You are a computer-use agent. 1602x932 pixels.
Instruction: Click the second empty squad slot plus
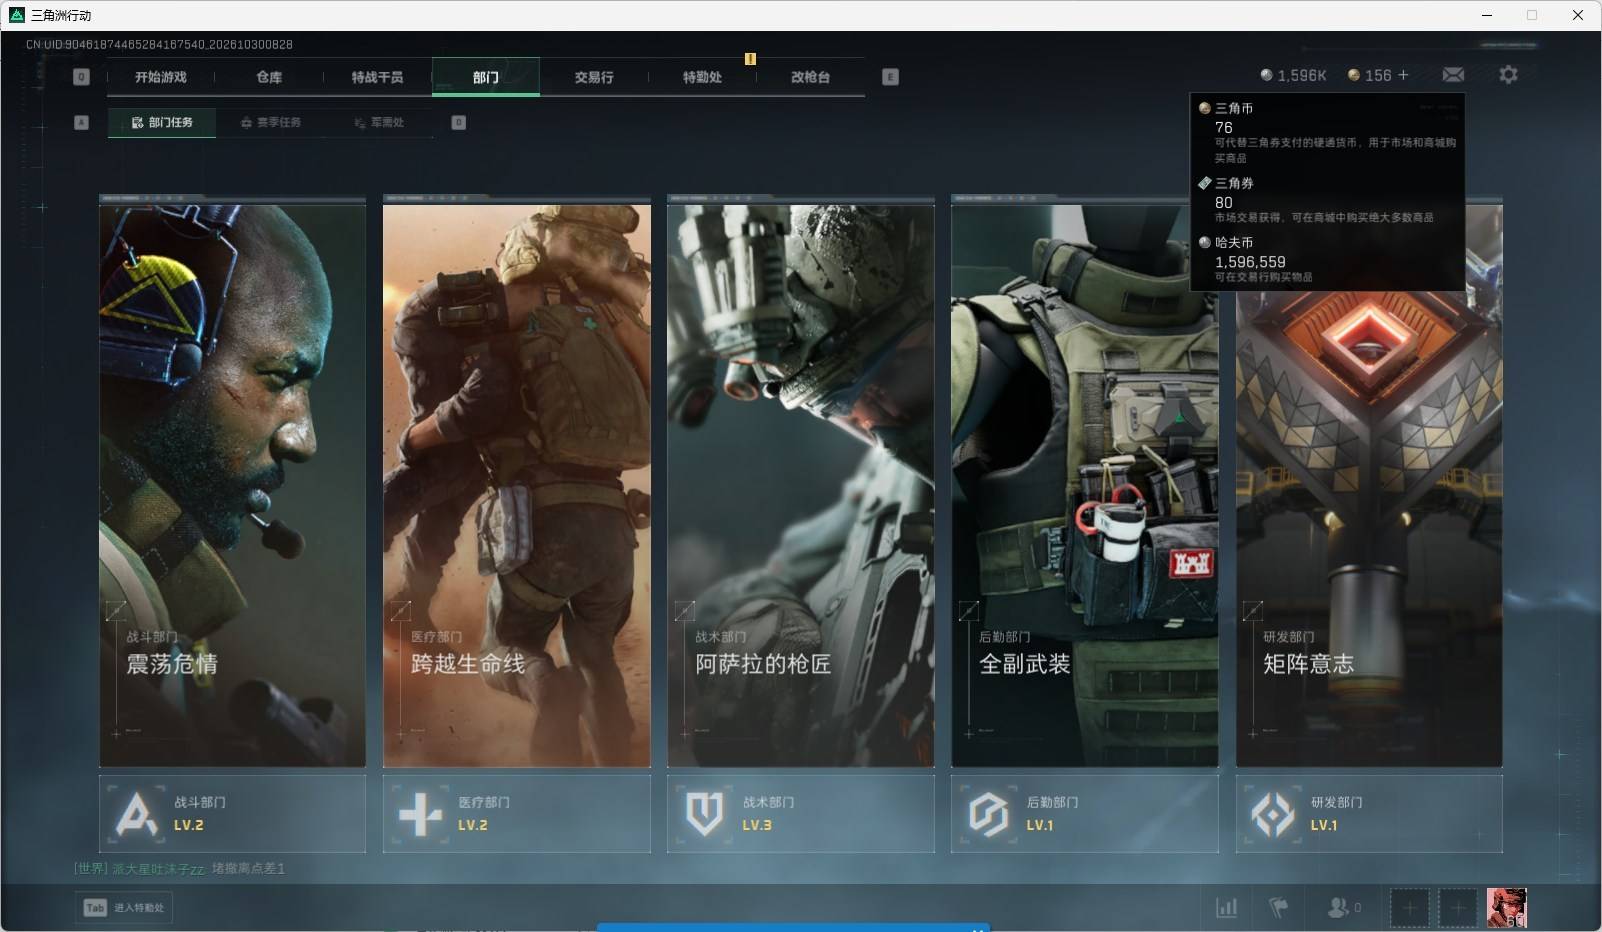1457,908
